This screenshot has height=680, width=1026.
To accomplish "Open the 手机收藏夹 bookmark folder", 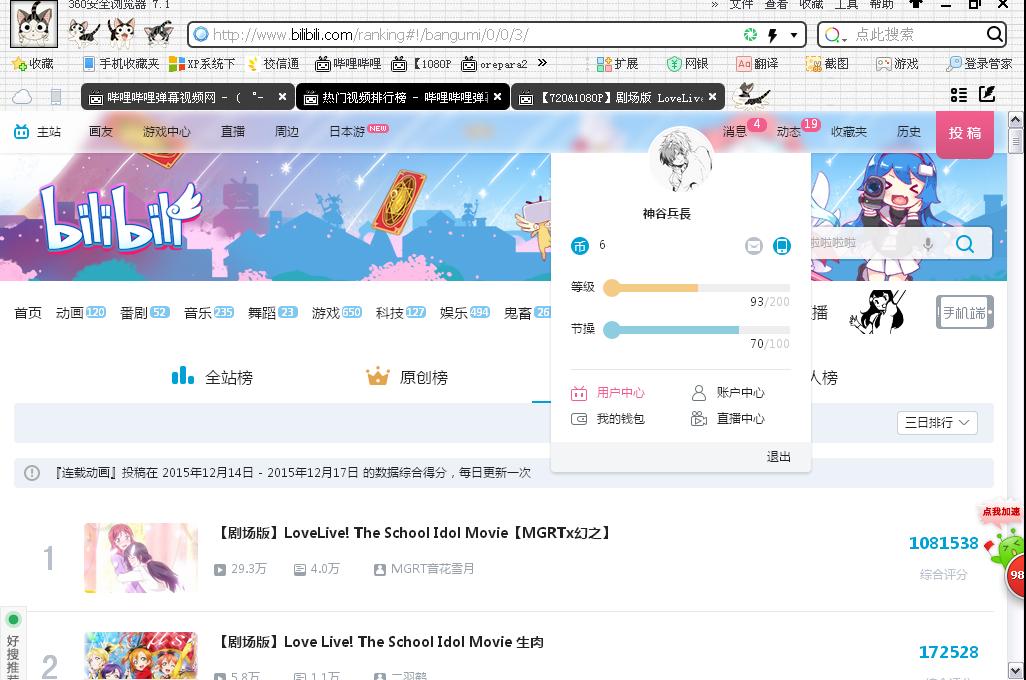I will [x=122, y=63].
